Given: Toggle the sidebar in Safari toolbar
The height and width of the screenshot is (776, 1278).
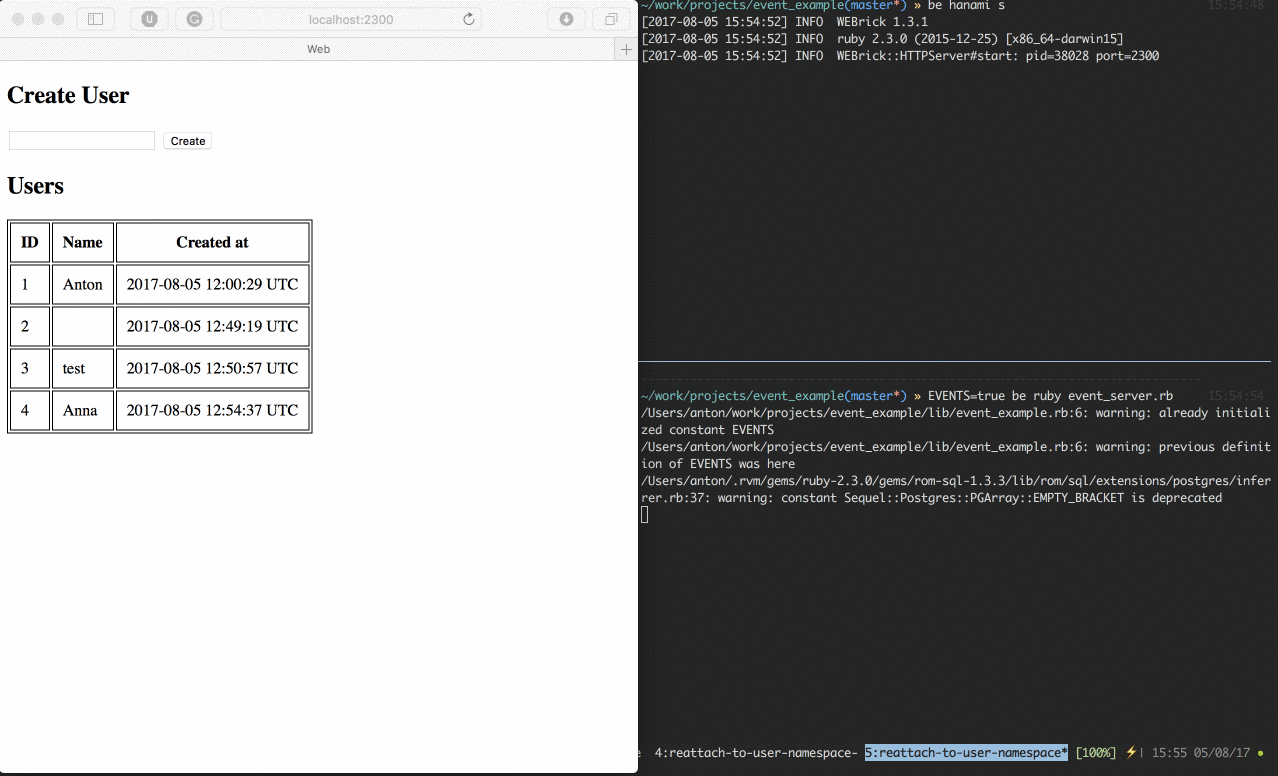Looking at the screenshot, I should (95, 18).
